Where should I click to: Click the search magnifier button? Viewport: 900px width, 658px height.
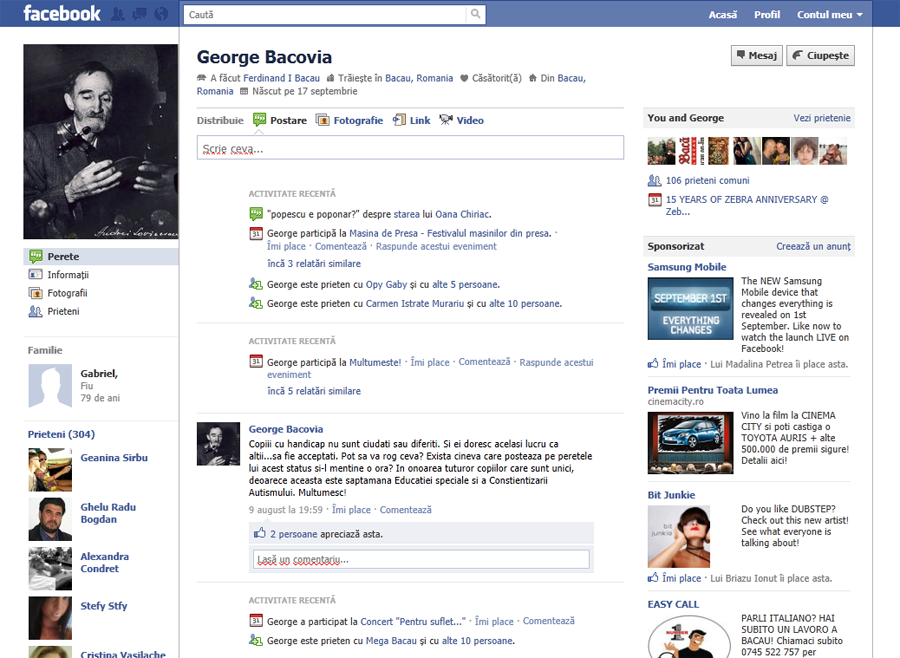click(476, 14)
